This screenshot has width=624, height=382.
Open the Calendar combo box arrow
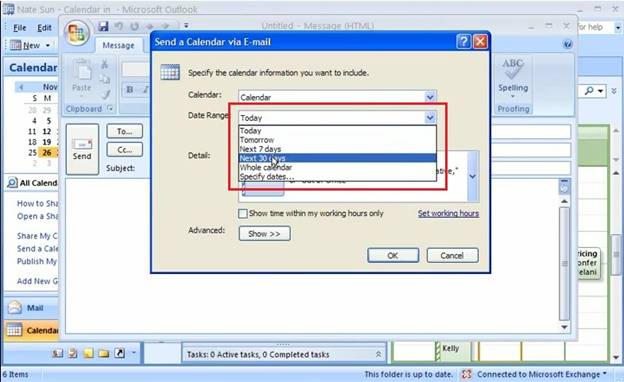click(x=430, y=97)
